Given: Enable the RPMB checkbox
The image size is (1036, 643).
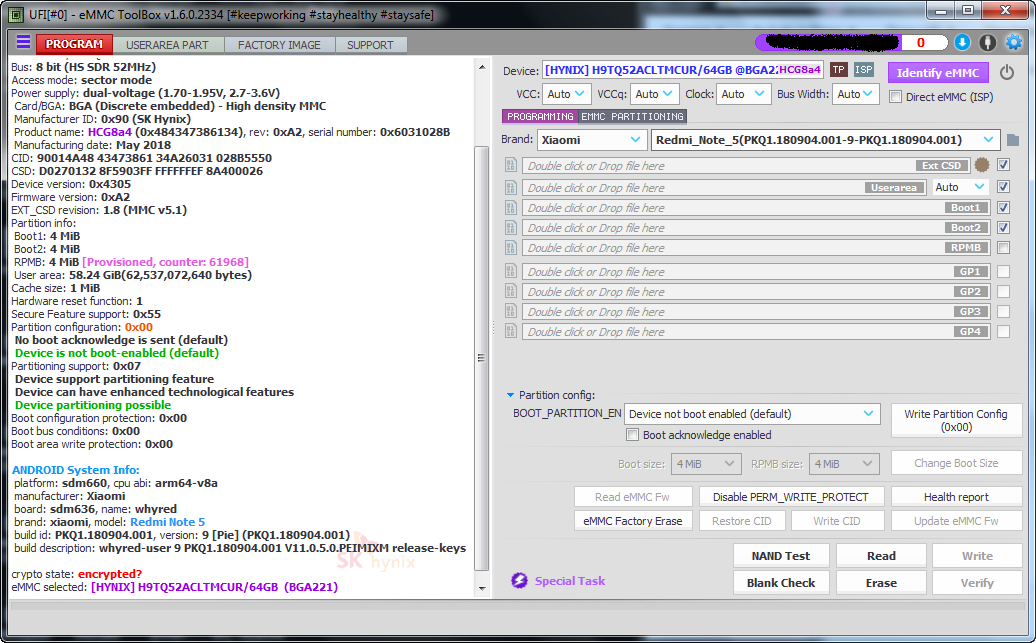Looking at the screenshot, I should 1003,248.
